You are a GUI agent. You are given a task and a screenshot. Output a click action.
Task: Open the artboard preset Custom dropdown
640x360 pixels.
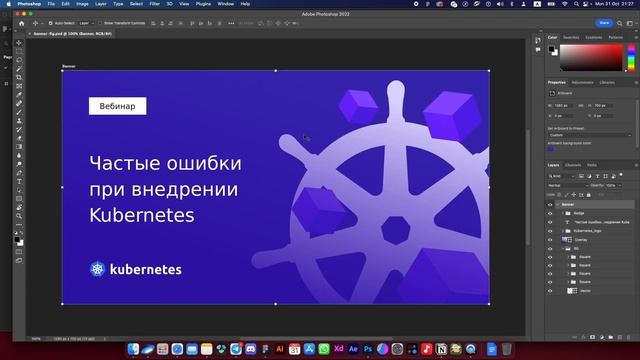tap(589, 135)
